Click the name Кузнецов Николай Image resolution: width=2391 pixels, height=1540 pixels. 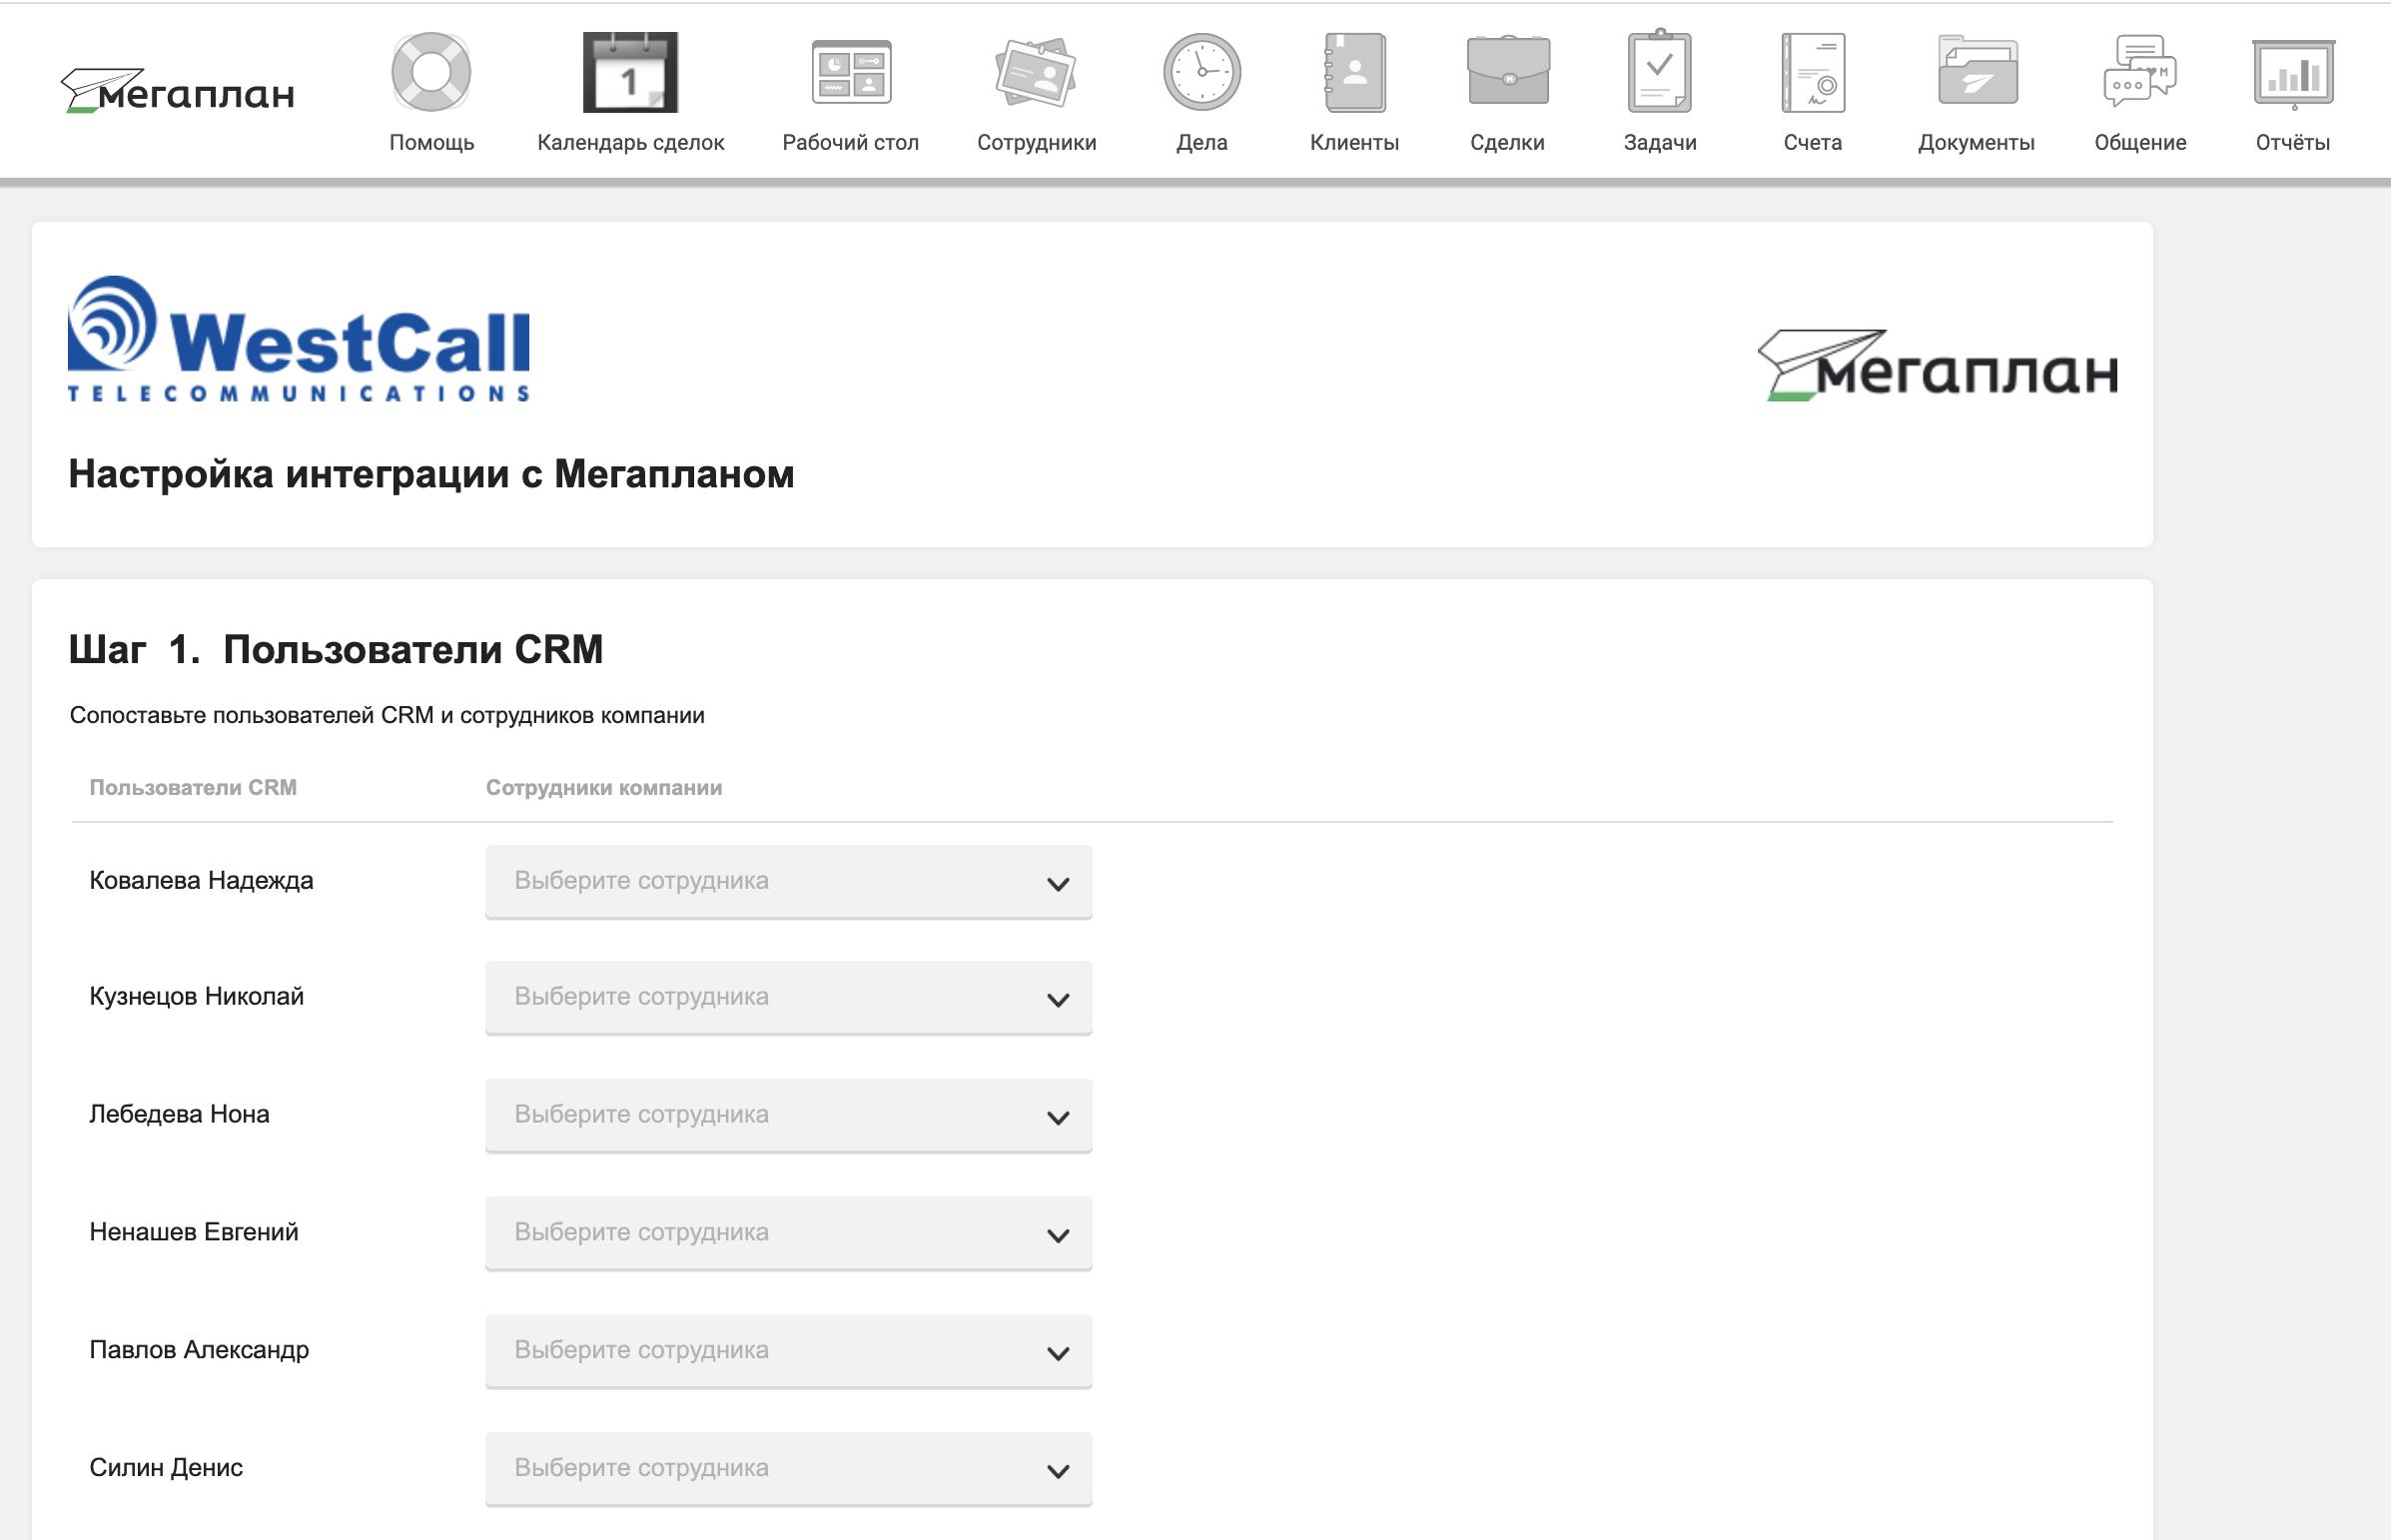pyautogui.click(x=196, y=996)
